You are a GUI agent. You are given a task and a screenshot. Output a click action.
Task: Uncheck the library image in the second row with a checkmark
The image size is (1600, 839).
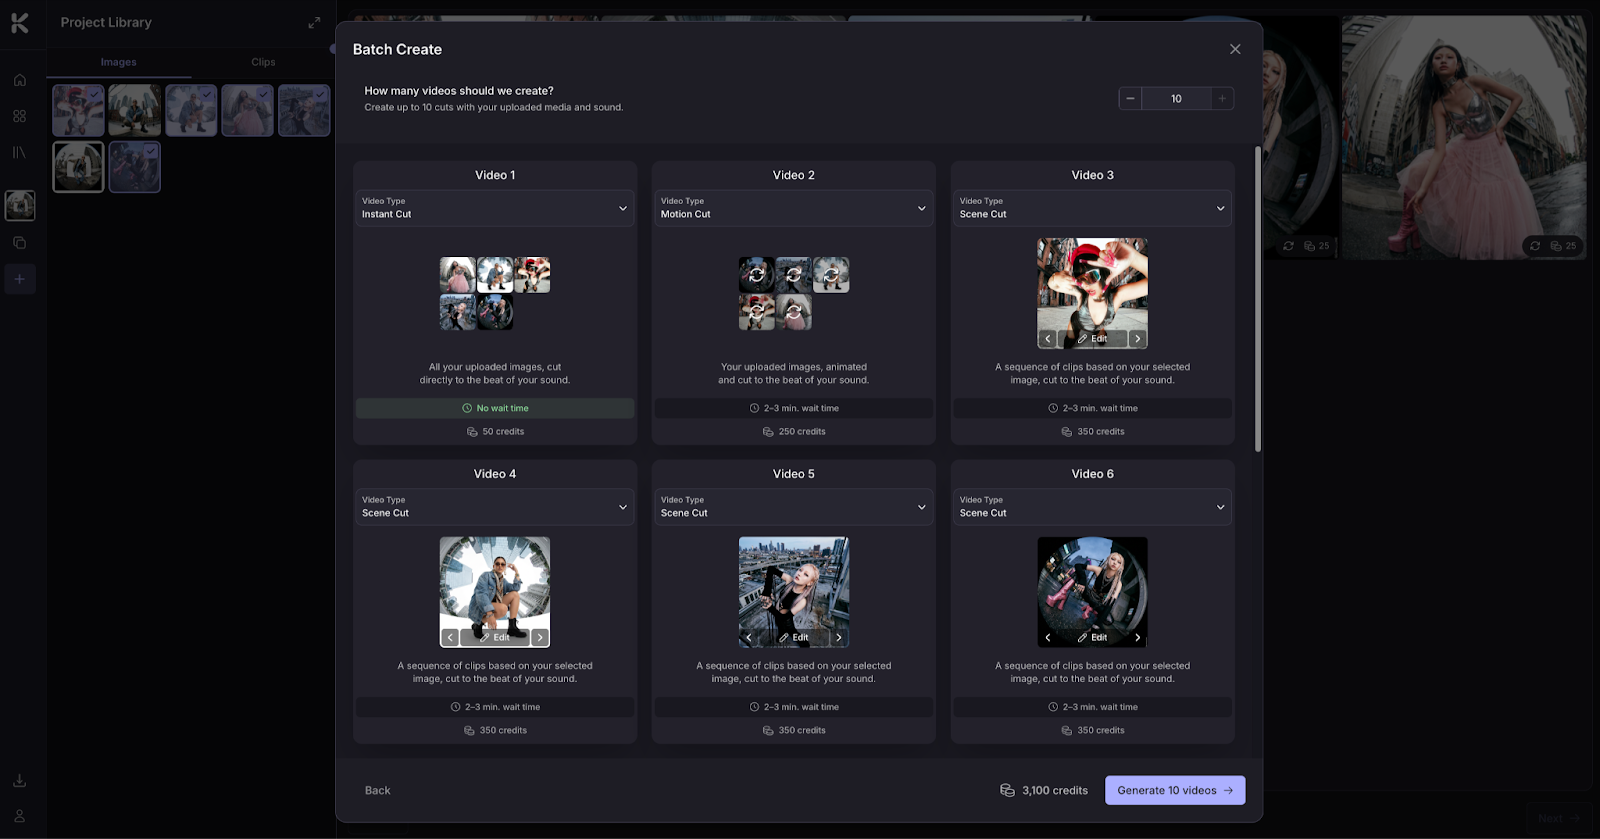pyautogui.click(x=134, y=167)
